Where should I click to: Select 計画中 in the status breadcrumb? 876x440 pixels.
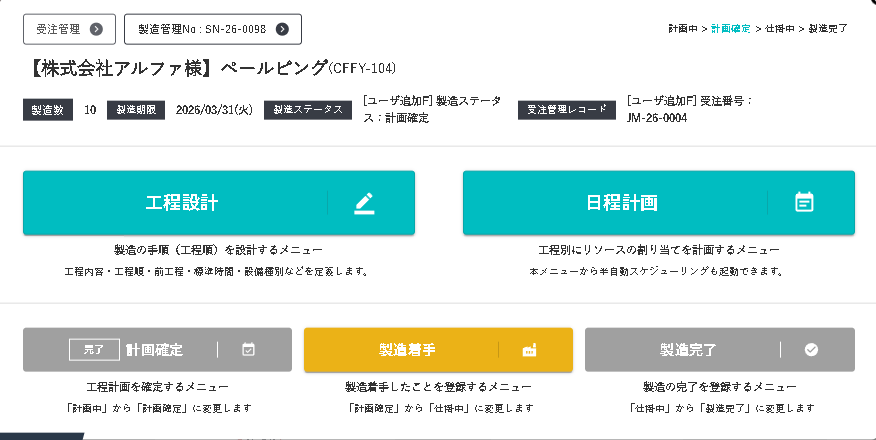coord(683,28)
